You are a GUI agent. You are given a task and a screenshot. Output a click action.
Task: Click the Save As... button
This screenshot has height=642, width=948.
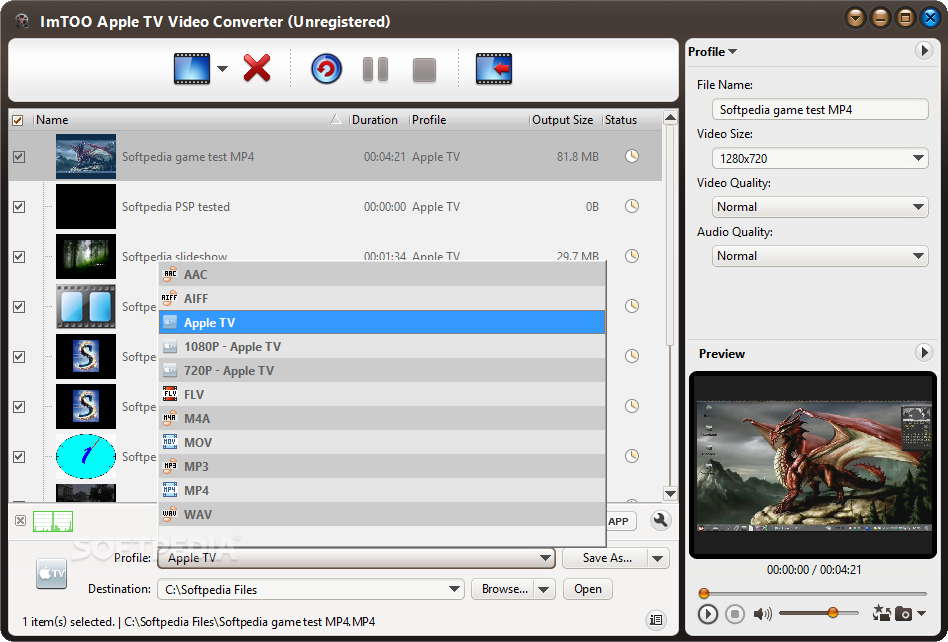pyautogui.click(x=606, y=558)
